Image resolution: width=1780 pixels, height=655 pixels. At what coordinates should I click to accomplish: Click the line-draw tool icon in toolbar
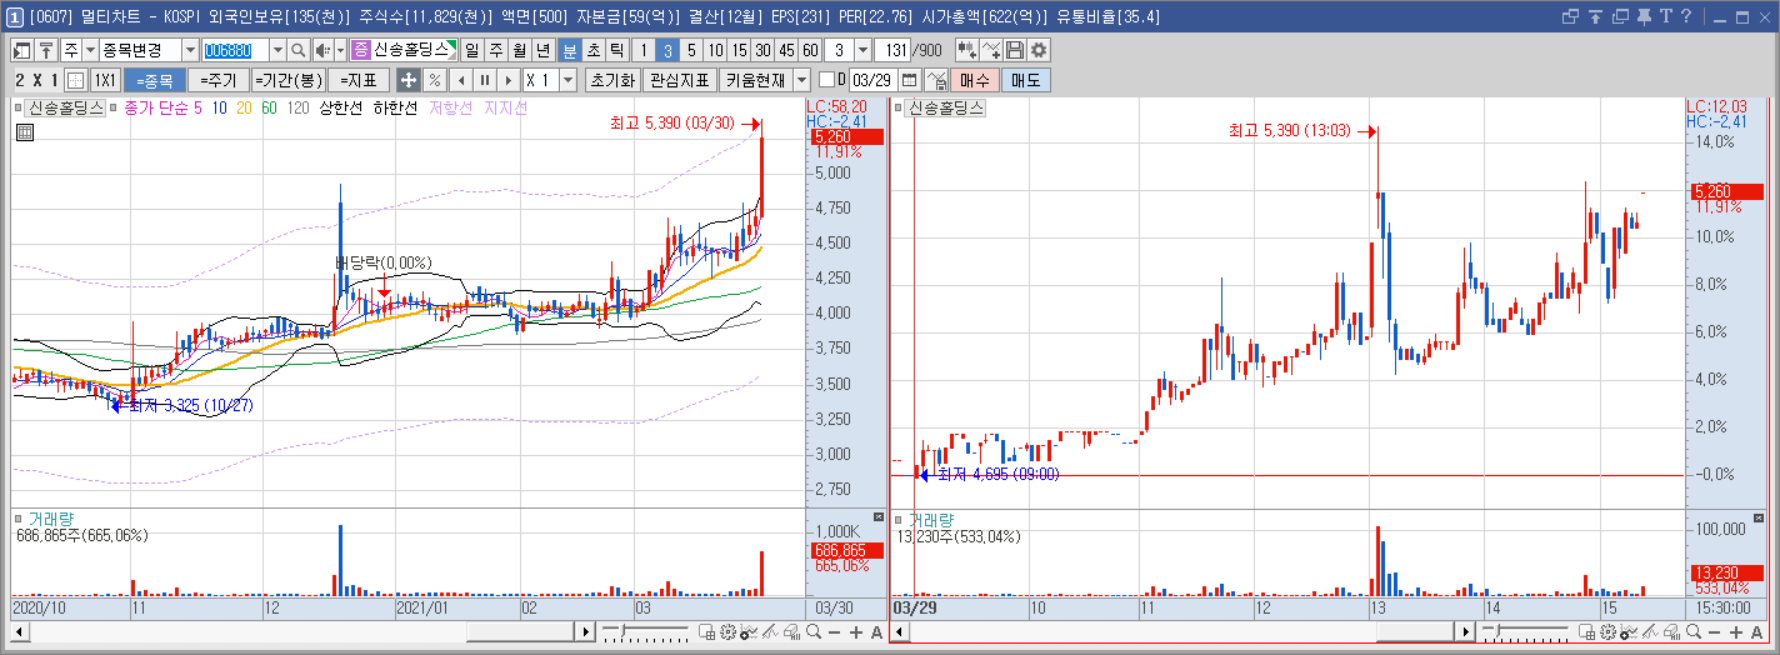(991, 50)
